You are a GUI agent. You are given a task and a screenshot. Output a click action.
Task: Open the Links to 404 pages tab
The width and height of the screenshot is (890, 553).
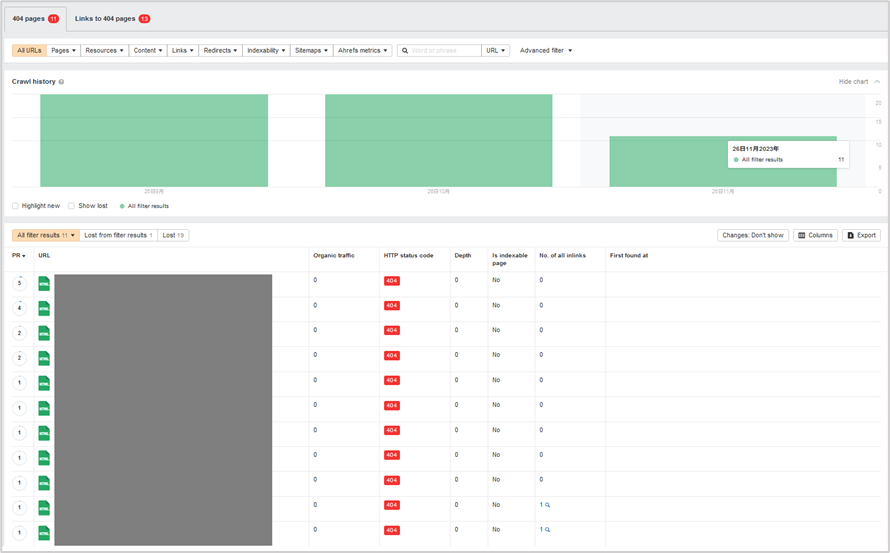[x=112, y=19]
